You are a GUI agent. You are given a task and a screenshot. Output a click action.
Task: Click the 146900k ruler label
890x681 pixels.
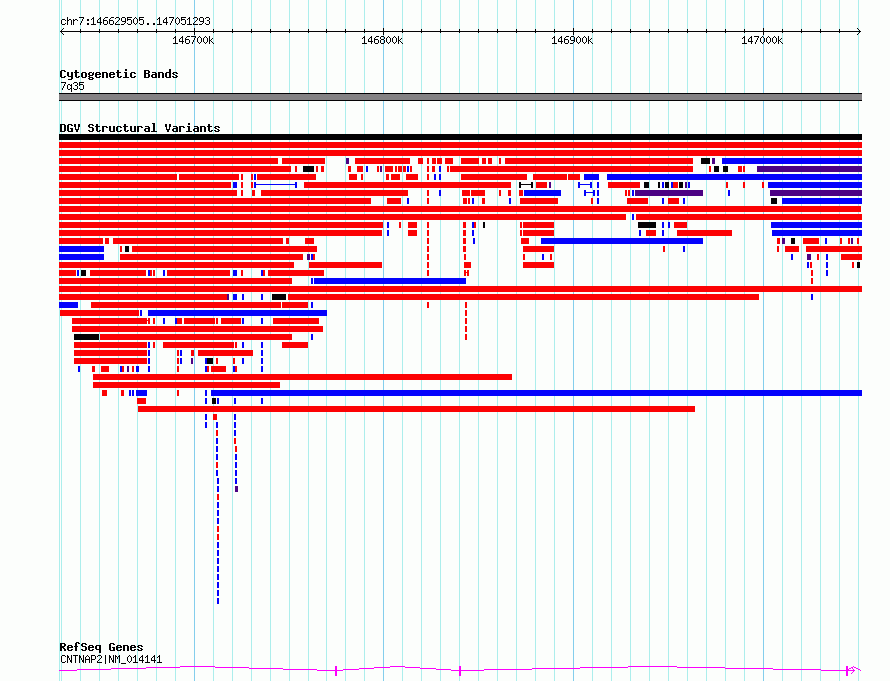pos(572,40)
